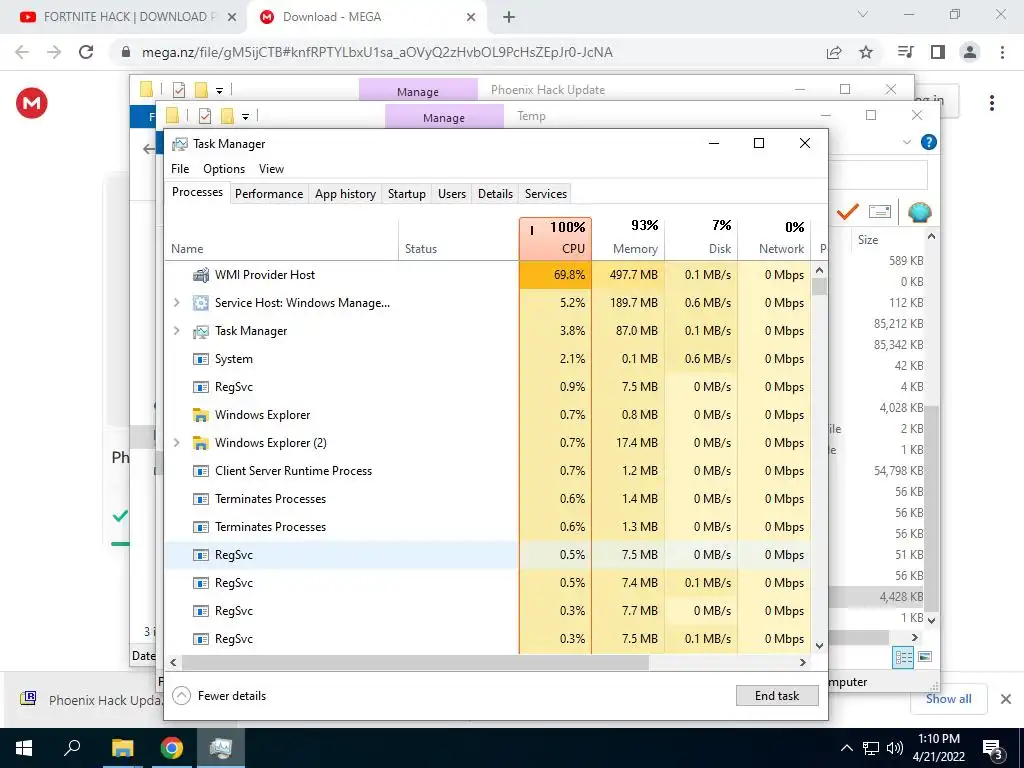Select the highlighted RegSvc 0.5% 7.5 MB row
Screen dimensions: 1024x768
(x=487, y=555)
